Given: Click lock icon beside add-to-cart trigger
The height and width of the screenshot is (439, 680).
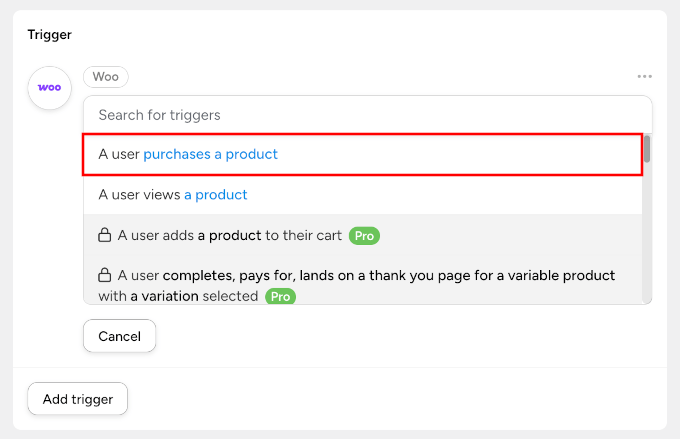Looking at the screenshot, I should 104,236.
